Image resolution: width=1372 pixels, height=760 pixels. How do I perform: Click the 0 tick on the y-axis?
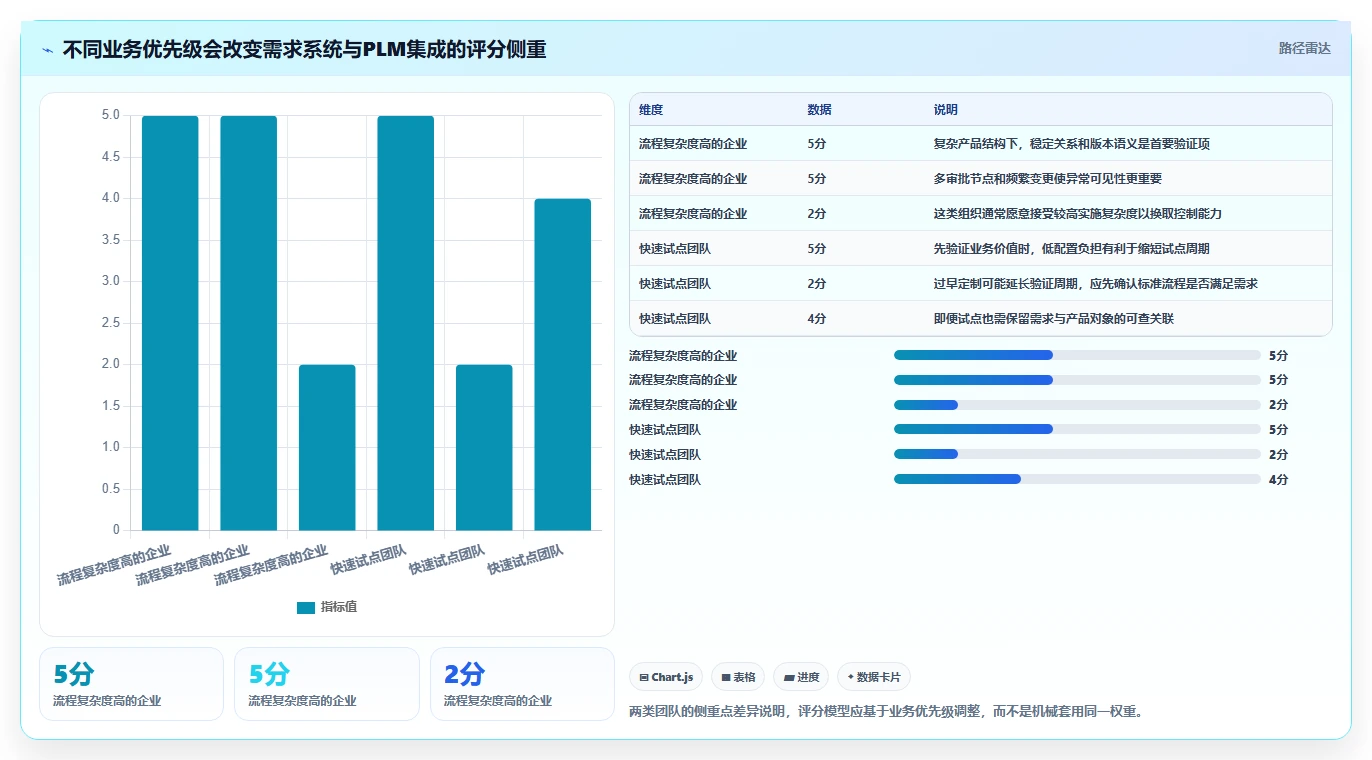tap(116, 530)
